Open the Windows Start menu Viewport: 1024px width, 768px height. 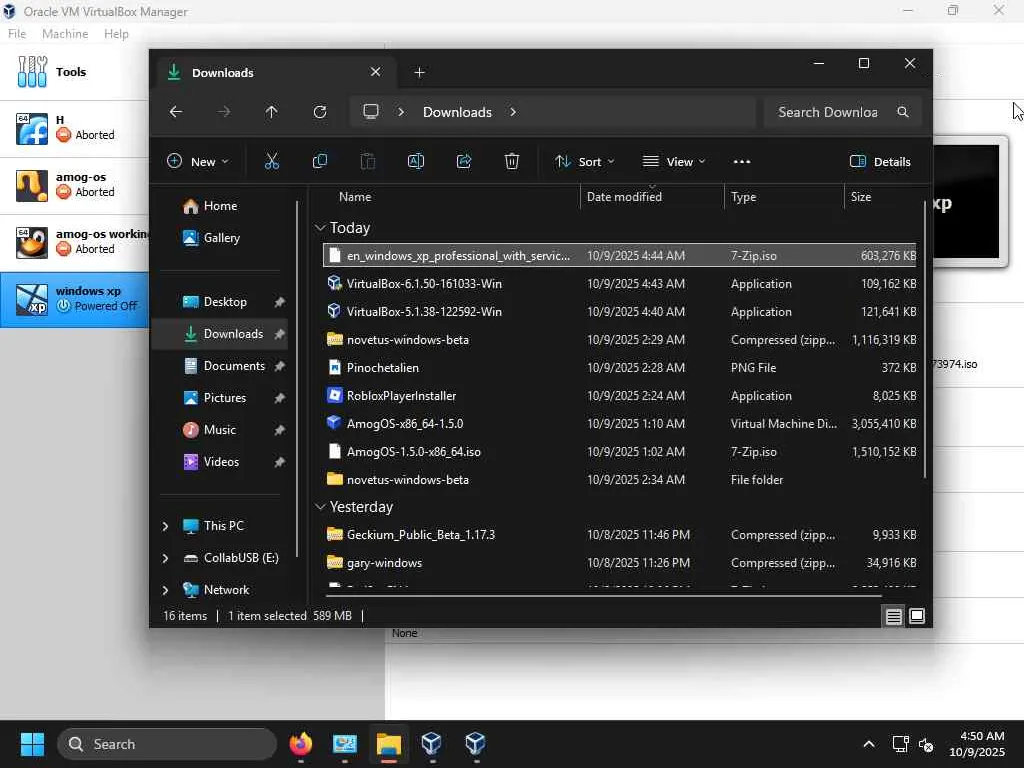(x=32, y=744)
